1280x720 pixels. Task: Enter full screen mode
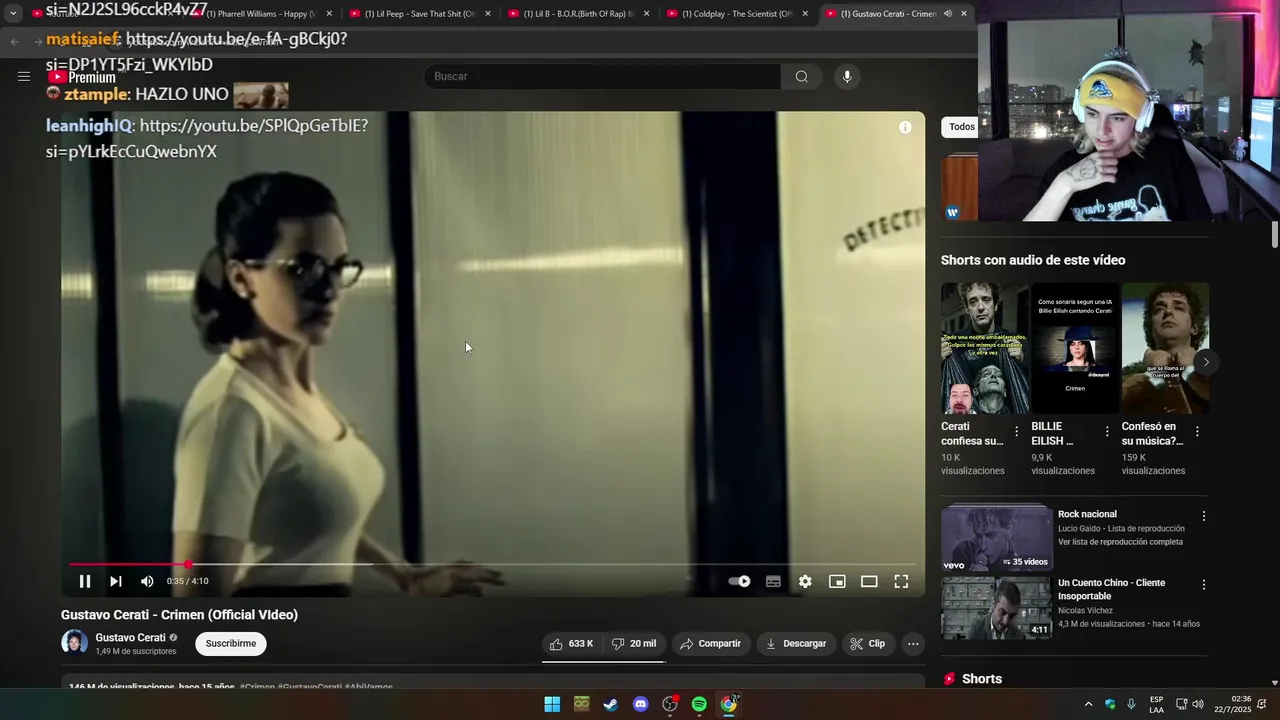tap(901, 581)
